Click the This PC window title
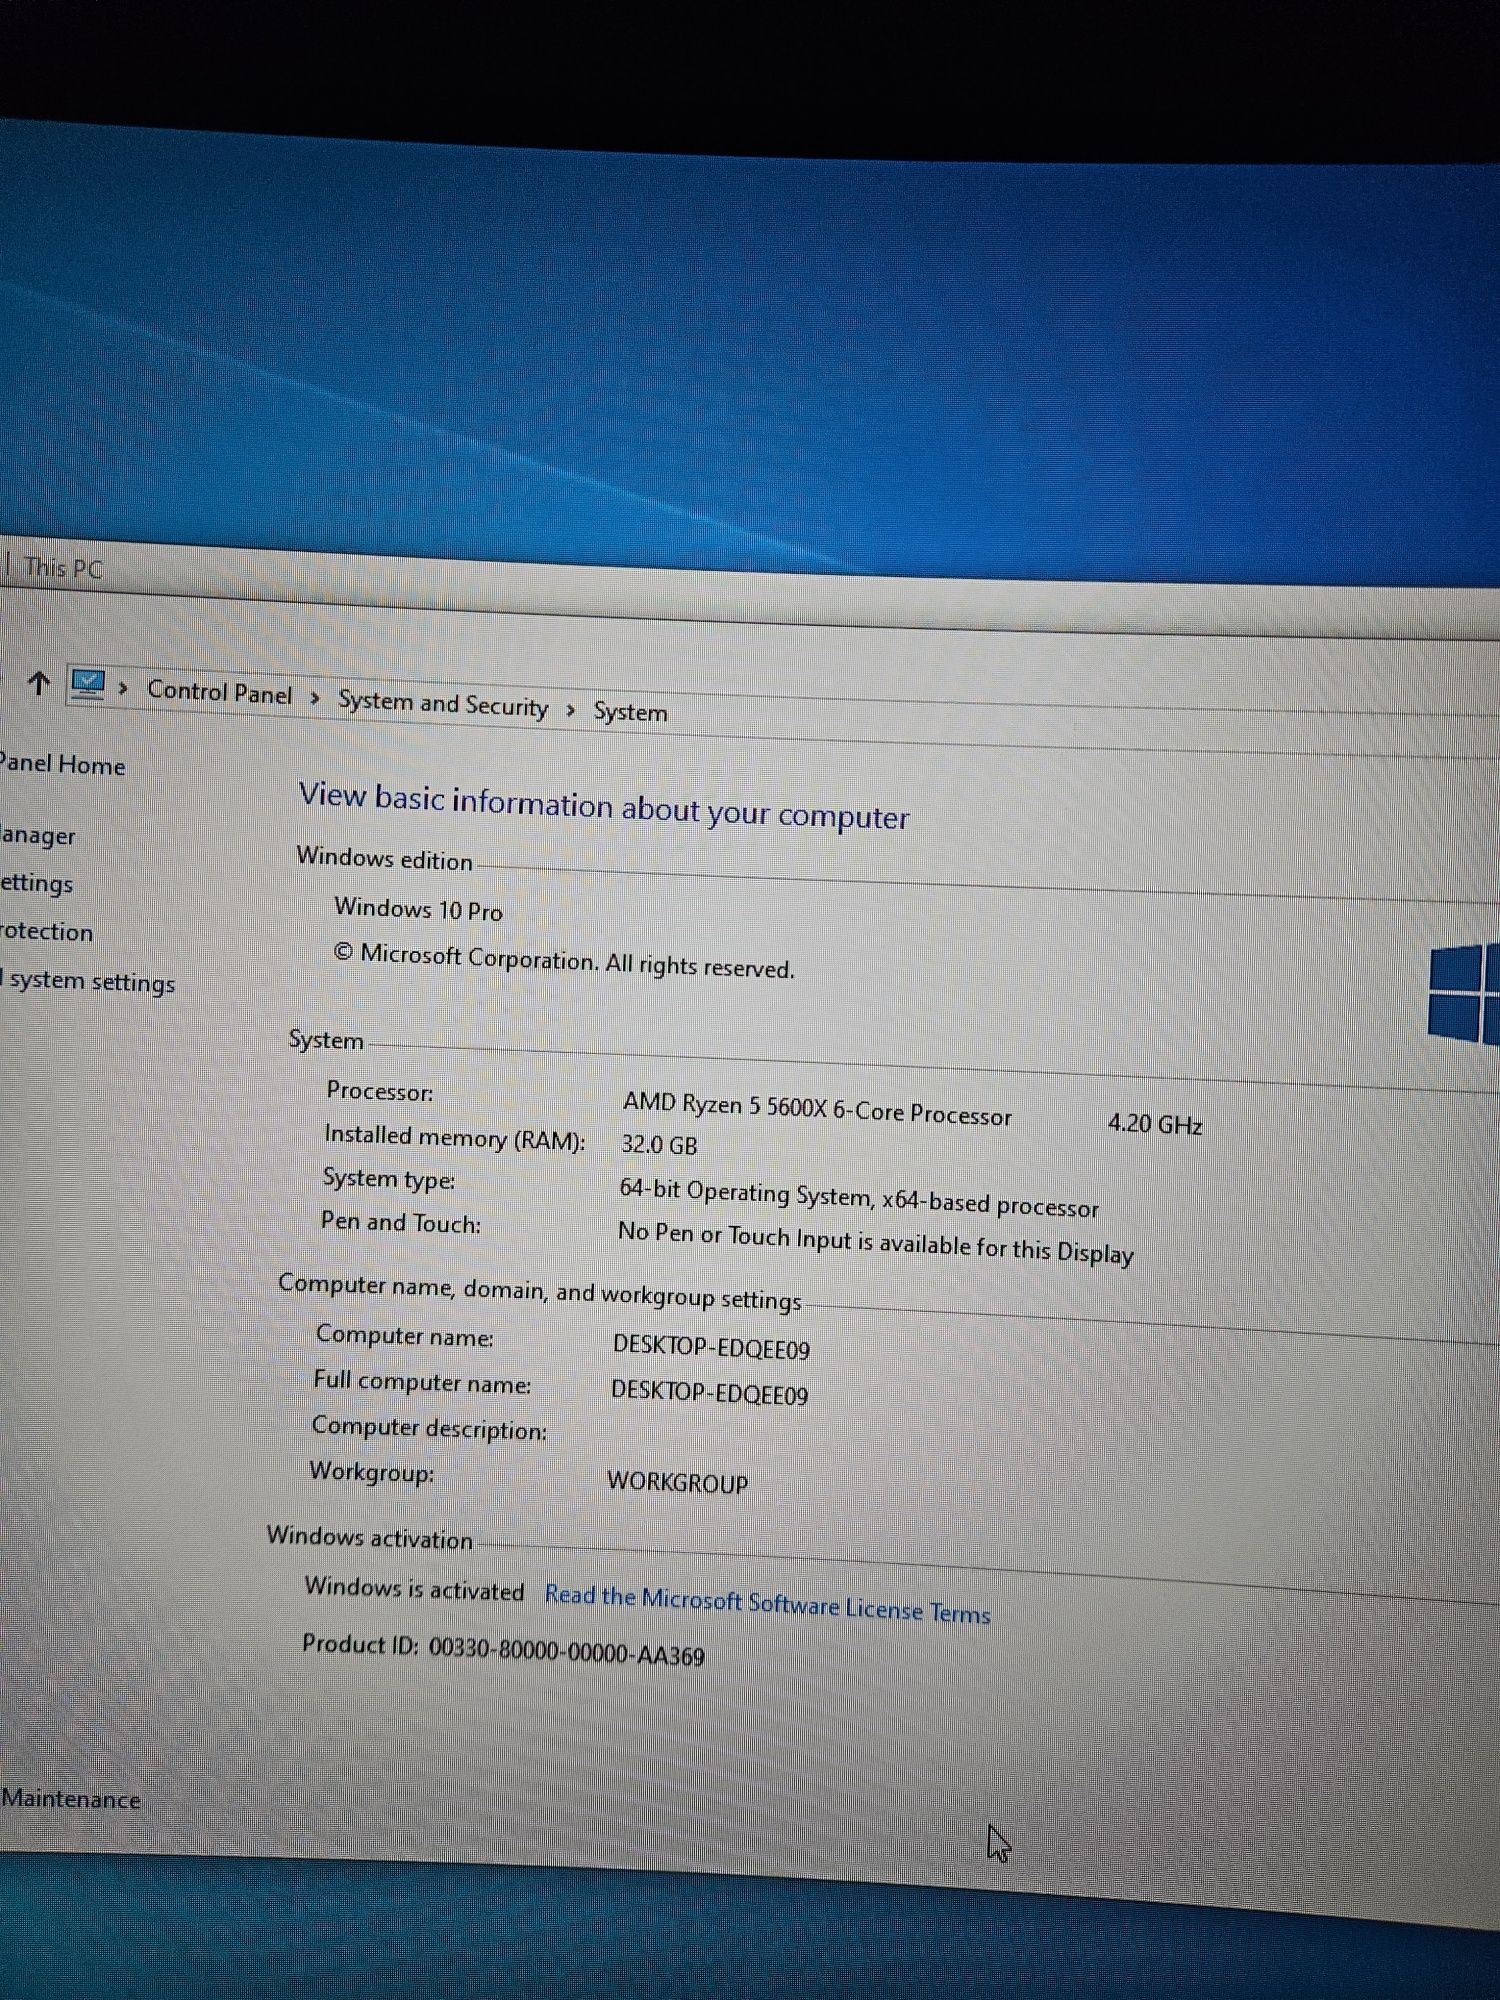The height and width of the screenshot is (2000, 1500). pos(63,568)
